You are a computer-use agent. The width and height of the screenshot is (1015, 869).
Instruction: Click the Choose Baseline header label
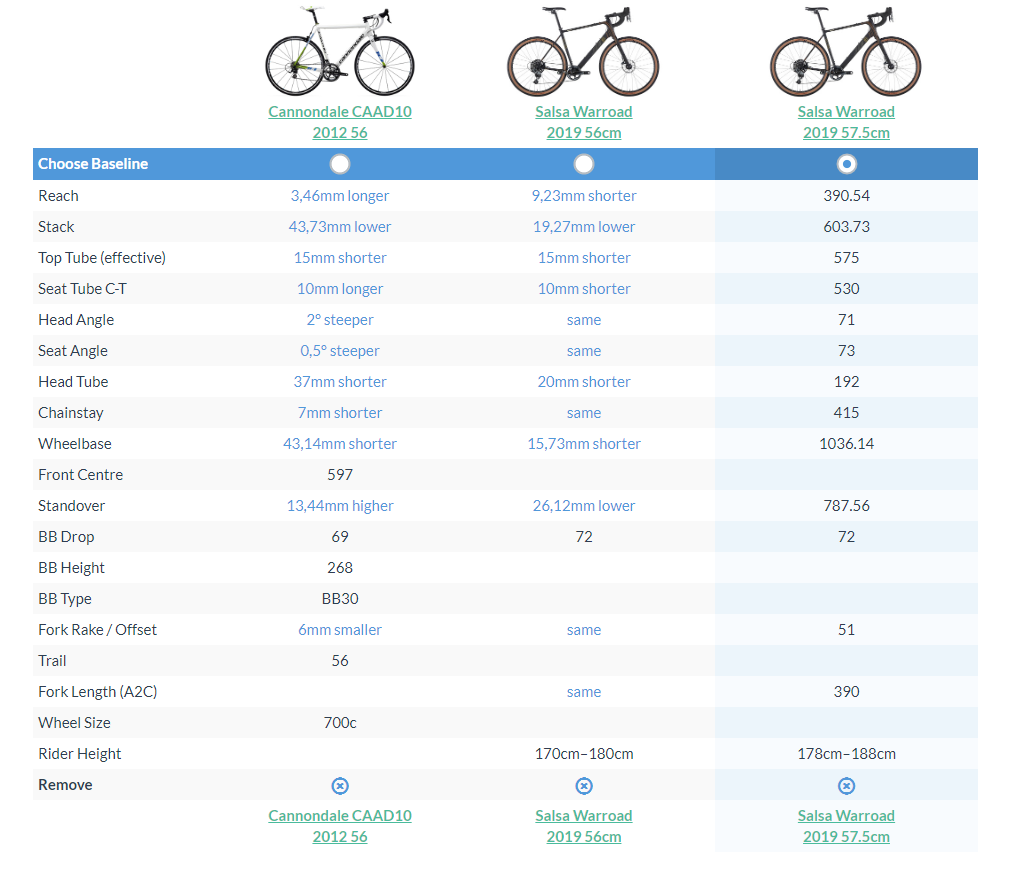click(x=93, y=164)
